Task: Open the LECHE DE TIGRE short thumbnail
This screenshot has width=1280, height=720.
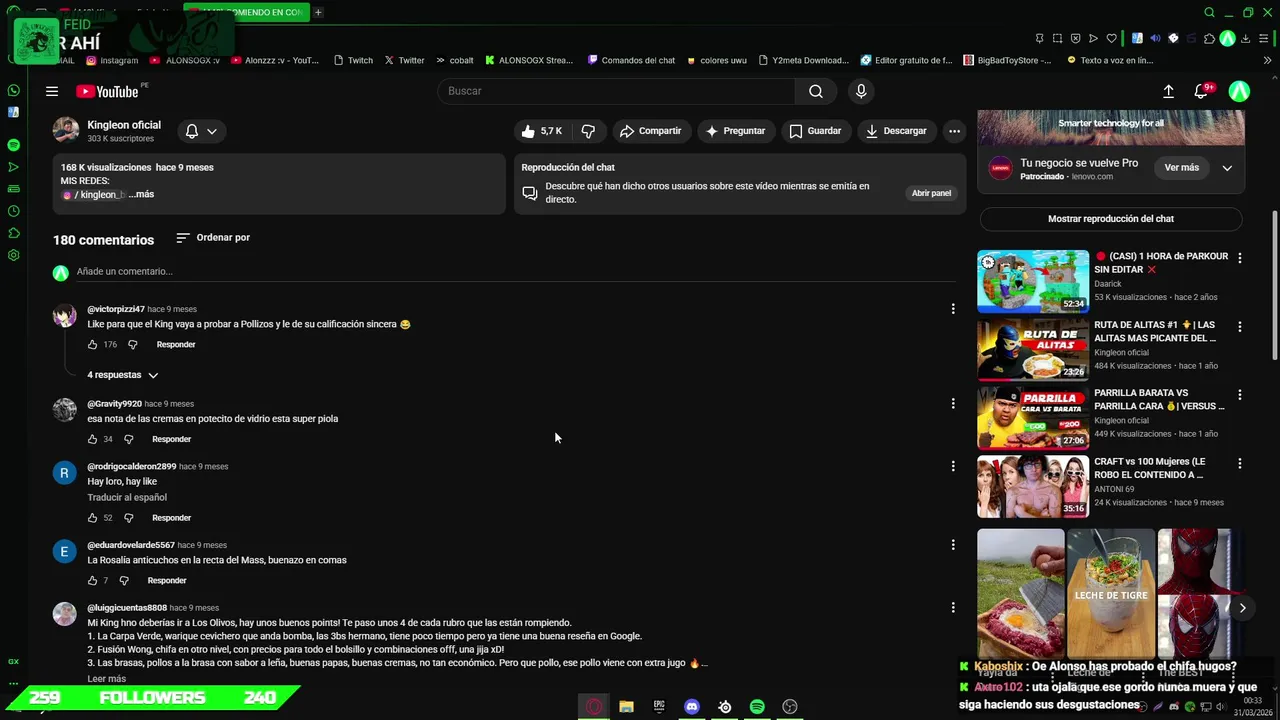Action: (x=1111, y=594)
